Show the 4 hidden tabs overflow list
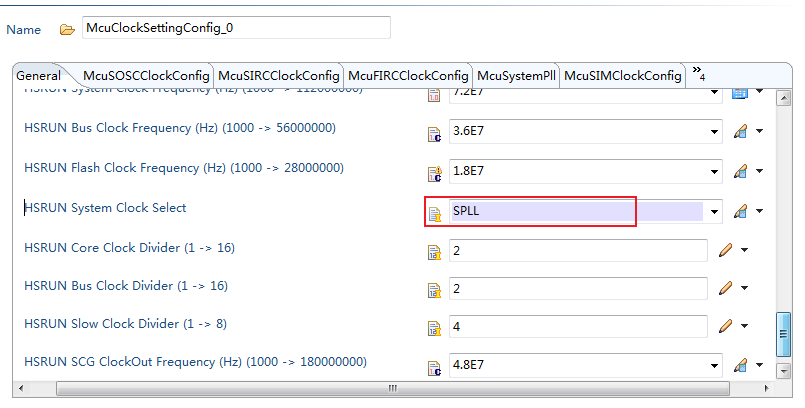Screen dimensions: 805x408 [698, 73]
